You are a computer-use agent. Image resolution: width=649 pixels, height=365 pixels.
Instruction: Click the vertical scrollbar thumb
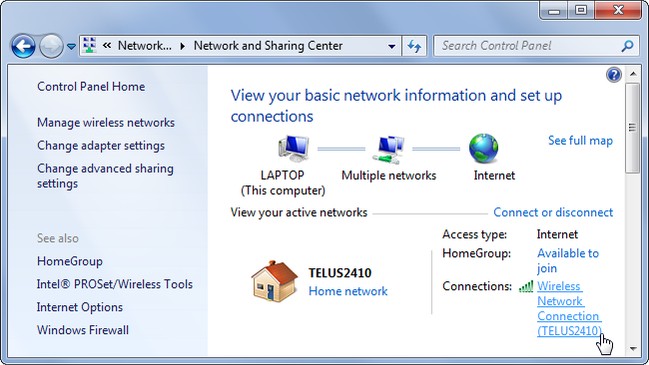(x=633, y=128)
